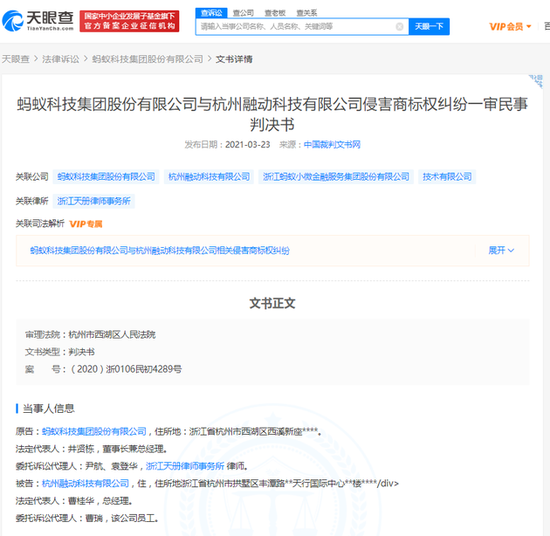Expand the judicial analysis with 展开
This screenshot has height=536, width=550.
pyautogui.click(x=501, y=250)
